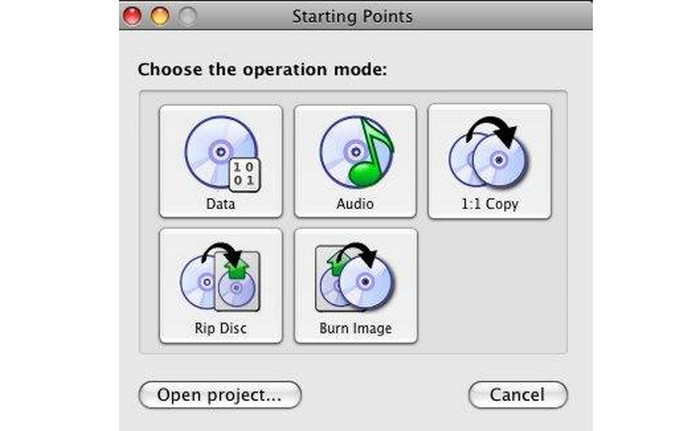
Task: Open an existing project with Open project...
Action: [x=220, y=395]
